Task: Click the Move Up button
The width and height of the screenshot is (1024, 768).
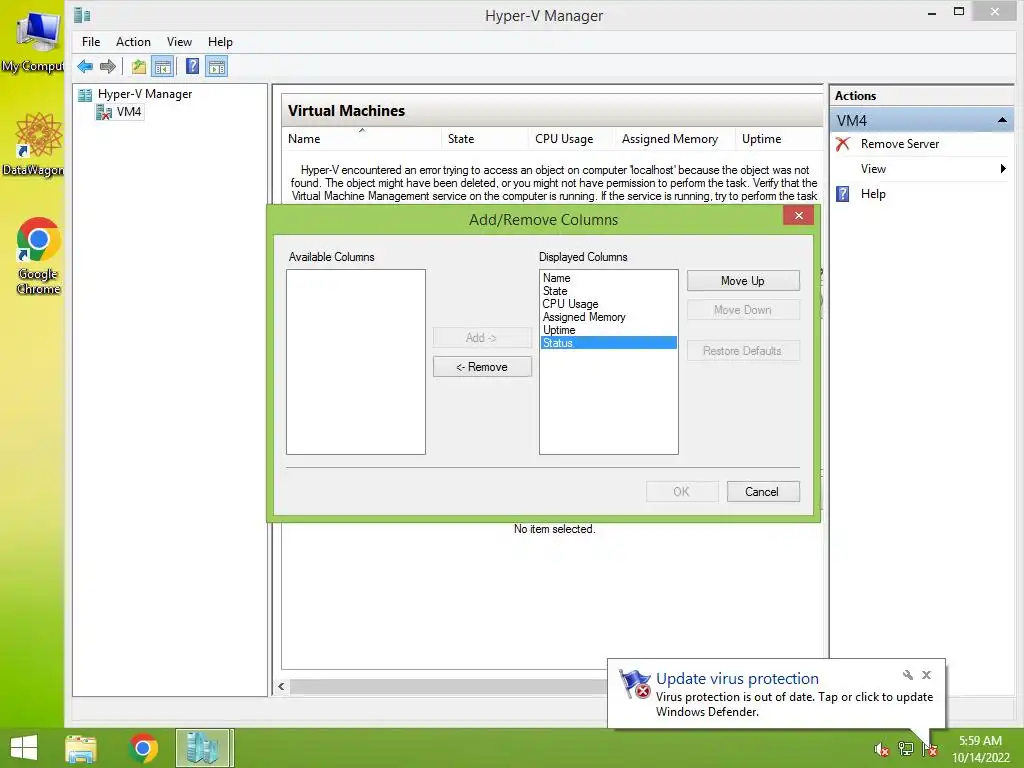Action: pyautogui.click(x=743, y=281)
